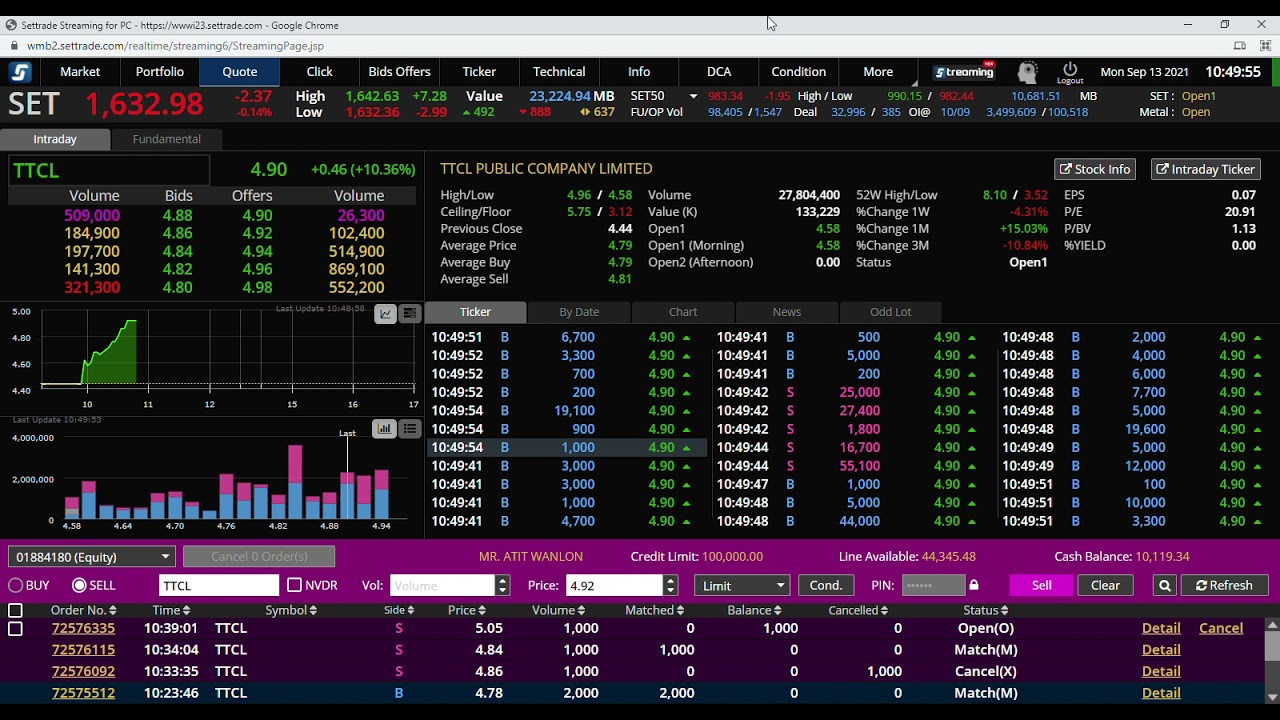This screenshot has height=720, width=1280.
Task: Click the Refresh button
Action: click(1224, 586)
